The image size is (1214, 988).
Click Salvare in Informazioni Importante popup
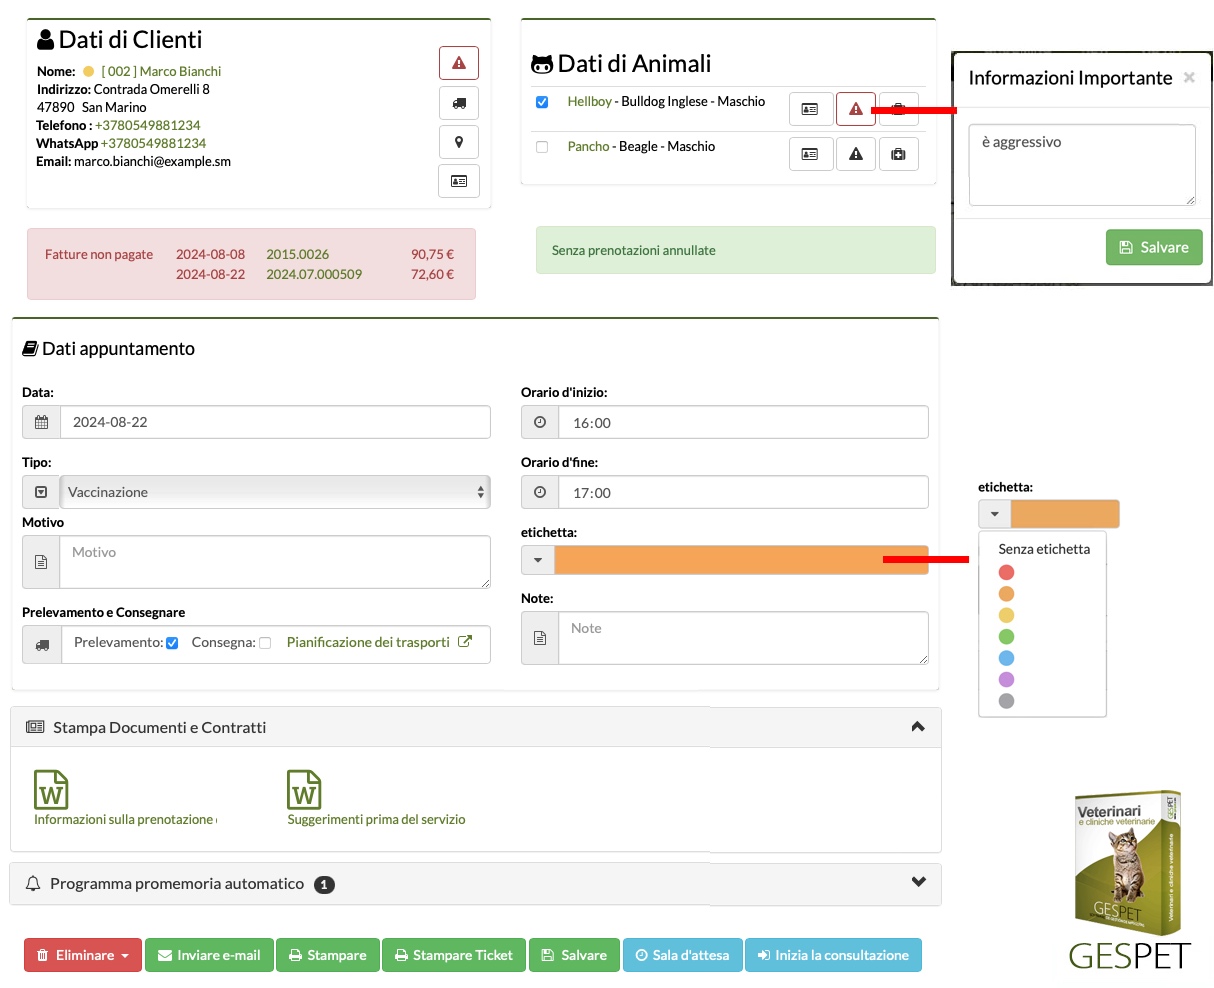tap(1154, 247)
